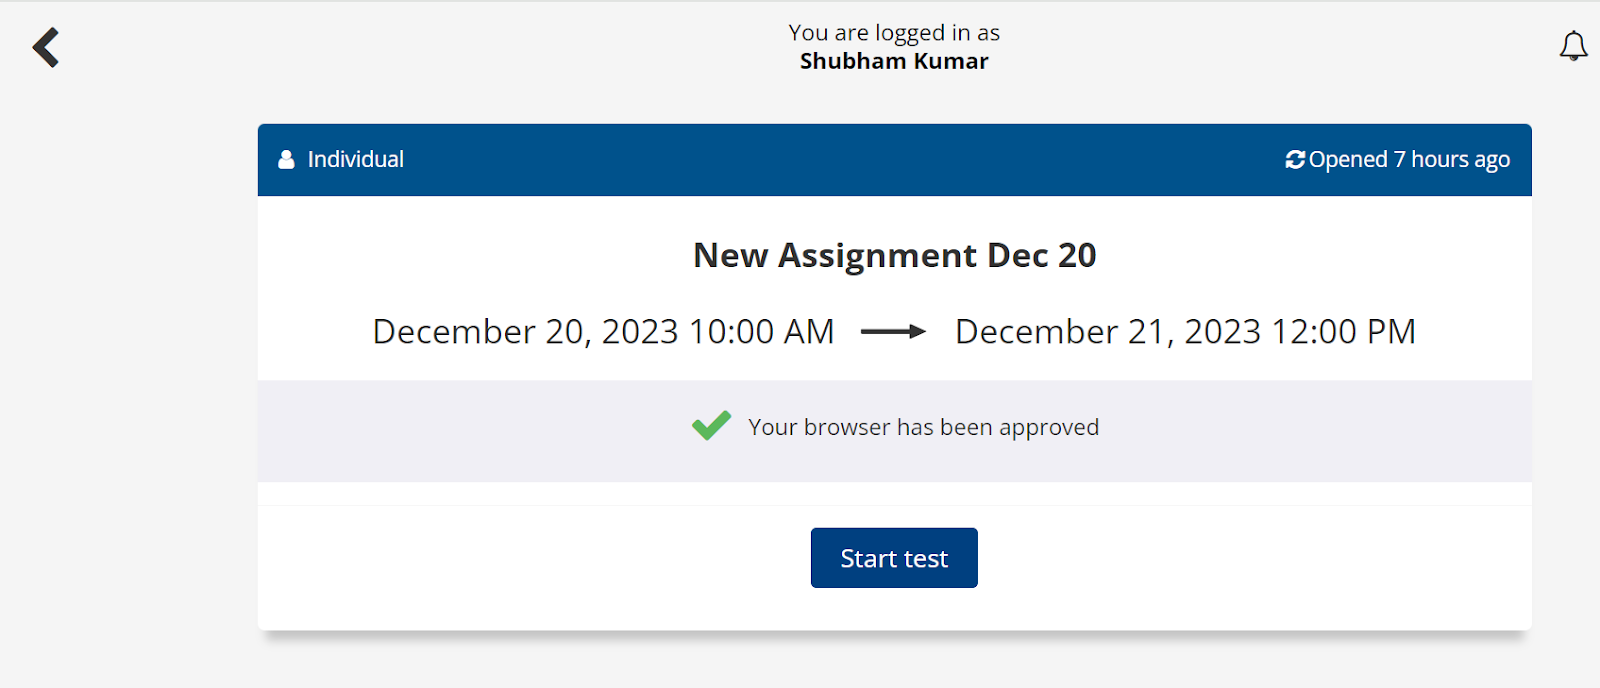Click the logged-in name Shubham Kumar

(x=894, y=61)
